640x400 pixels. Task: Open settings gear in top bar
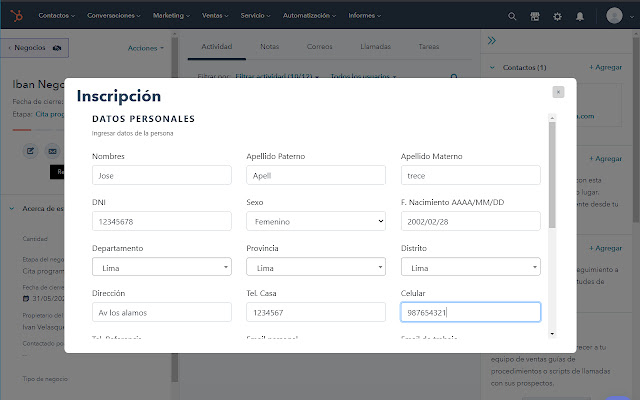[x=557, y=16]
